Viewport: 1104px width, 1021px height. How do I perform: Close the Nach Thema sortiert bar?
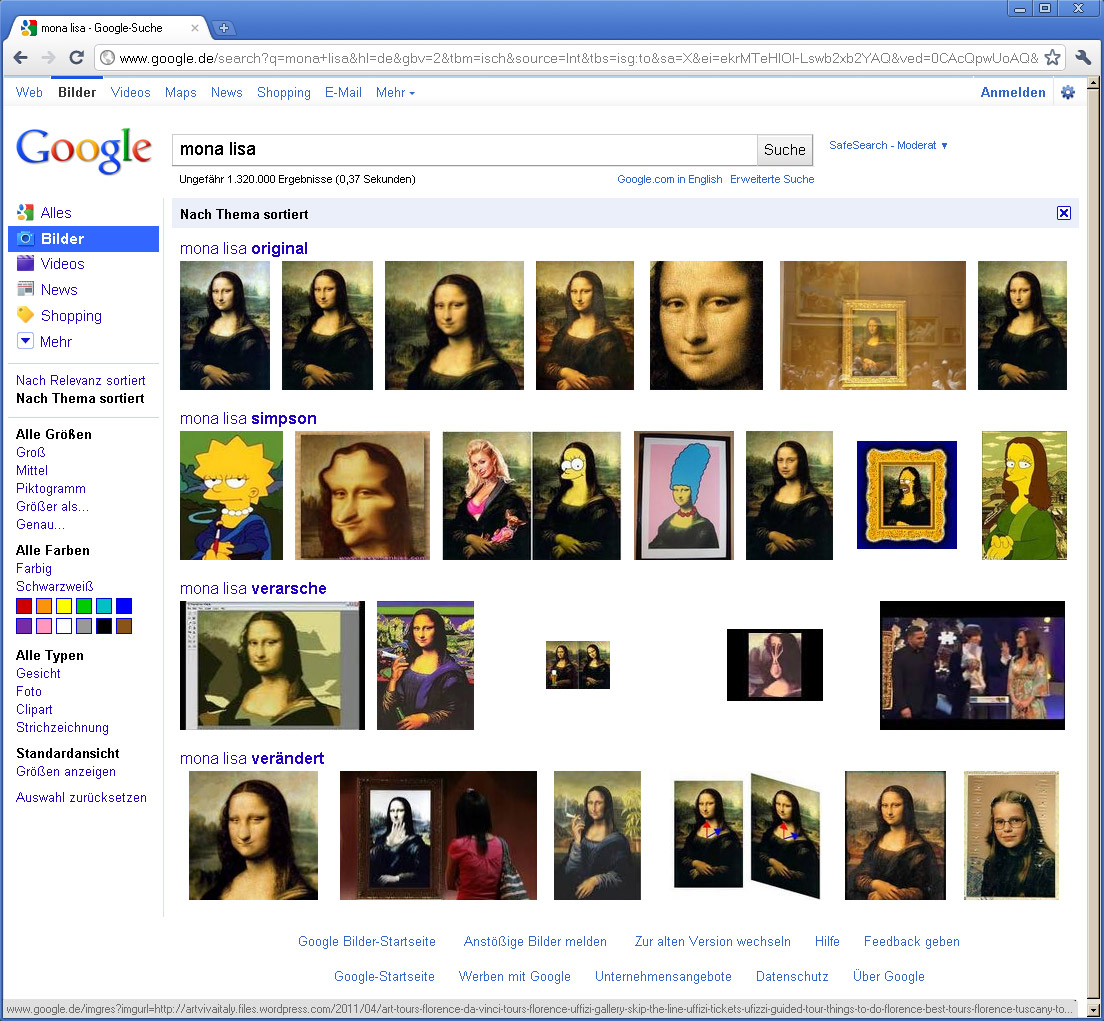(1064, 213)
